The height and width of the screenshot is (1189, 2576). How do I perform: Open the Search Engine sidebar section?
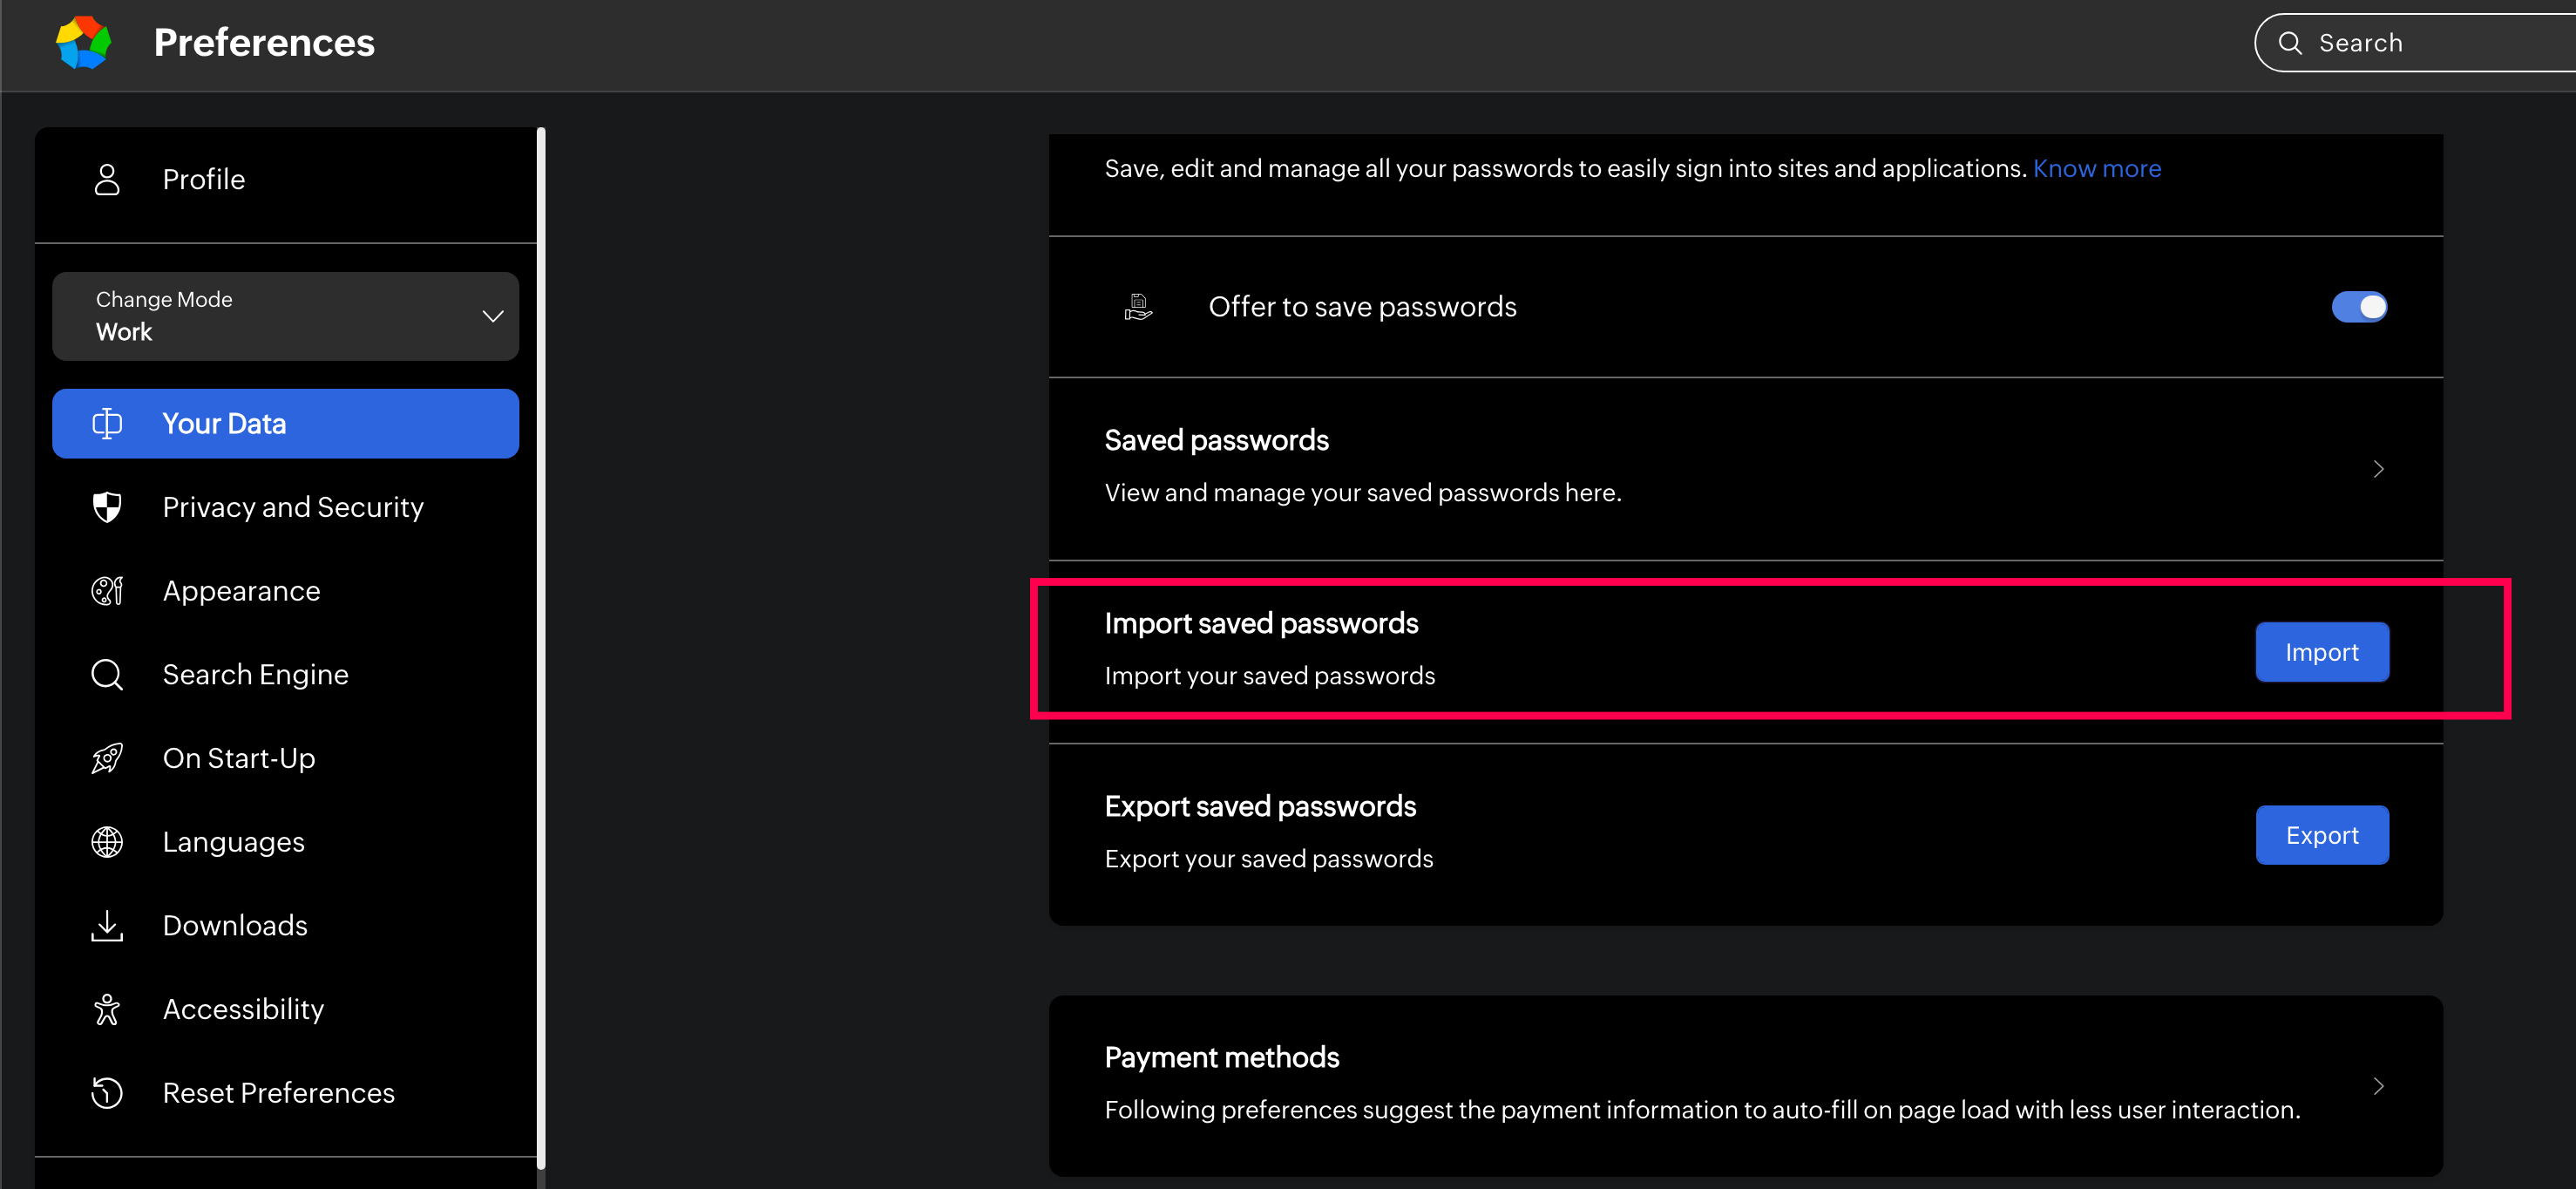coord(255,675)
